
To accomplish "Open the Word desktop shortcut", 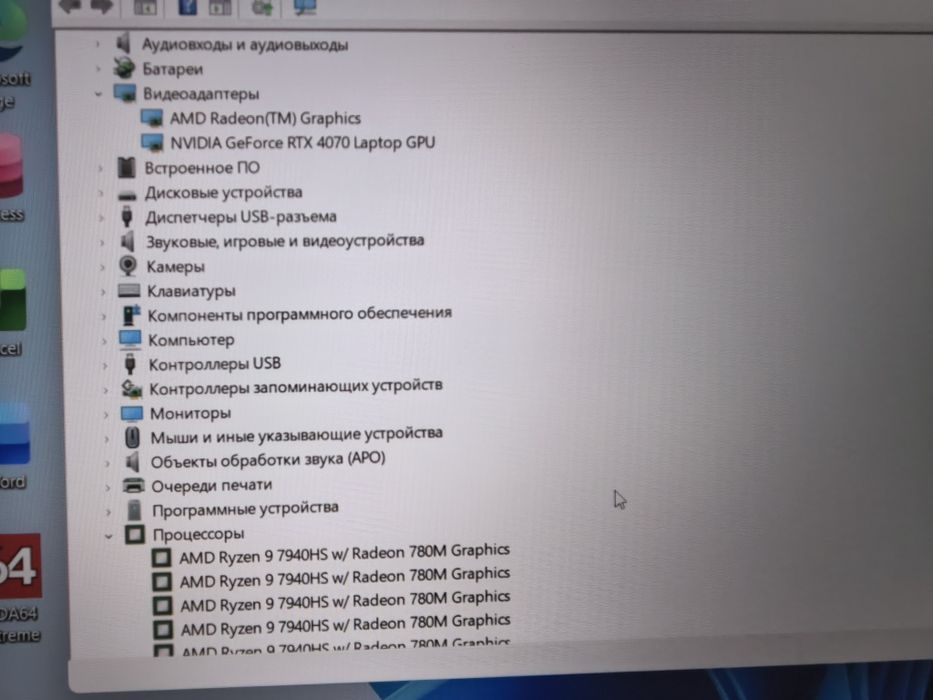I will click(x=14, y=446).
